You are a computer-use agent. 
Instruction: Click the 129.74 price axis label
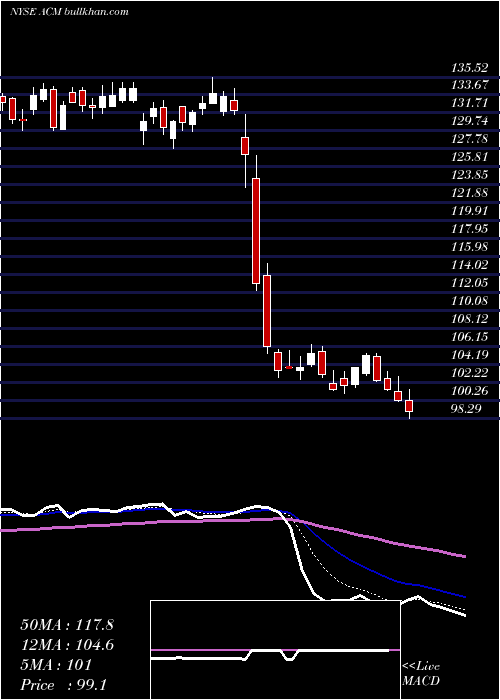470,121
